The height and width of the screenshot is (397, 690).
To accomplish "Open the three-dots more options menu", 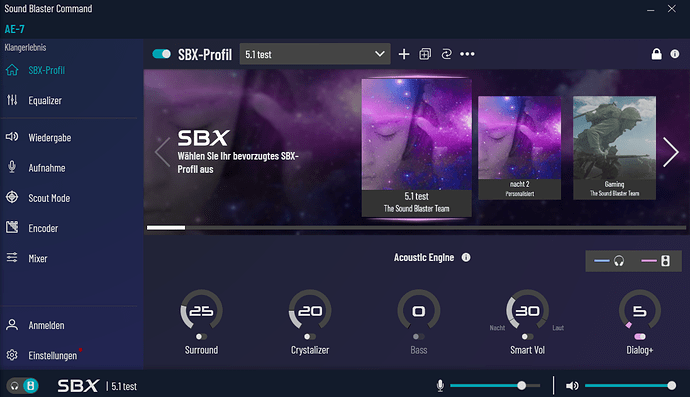I will 467,54.
